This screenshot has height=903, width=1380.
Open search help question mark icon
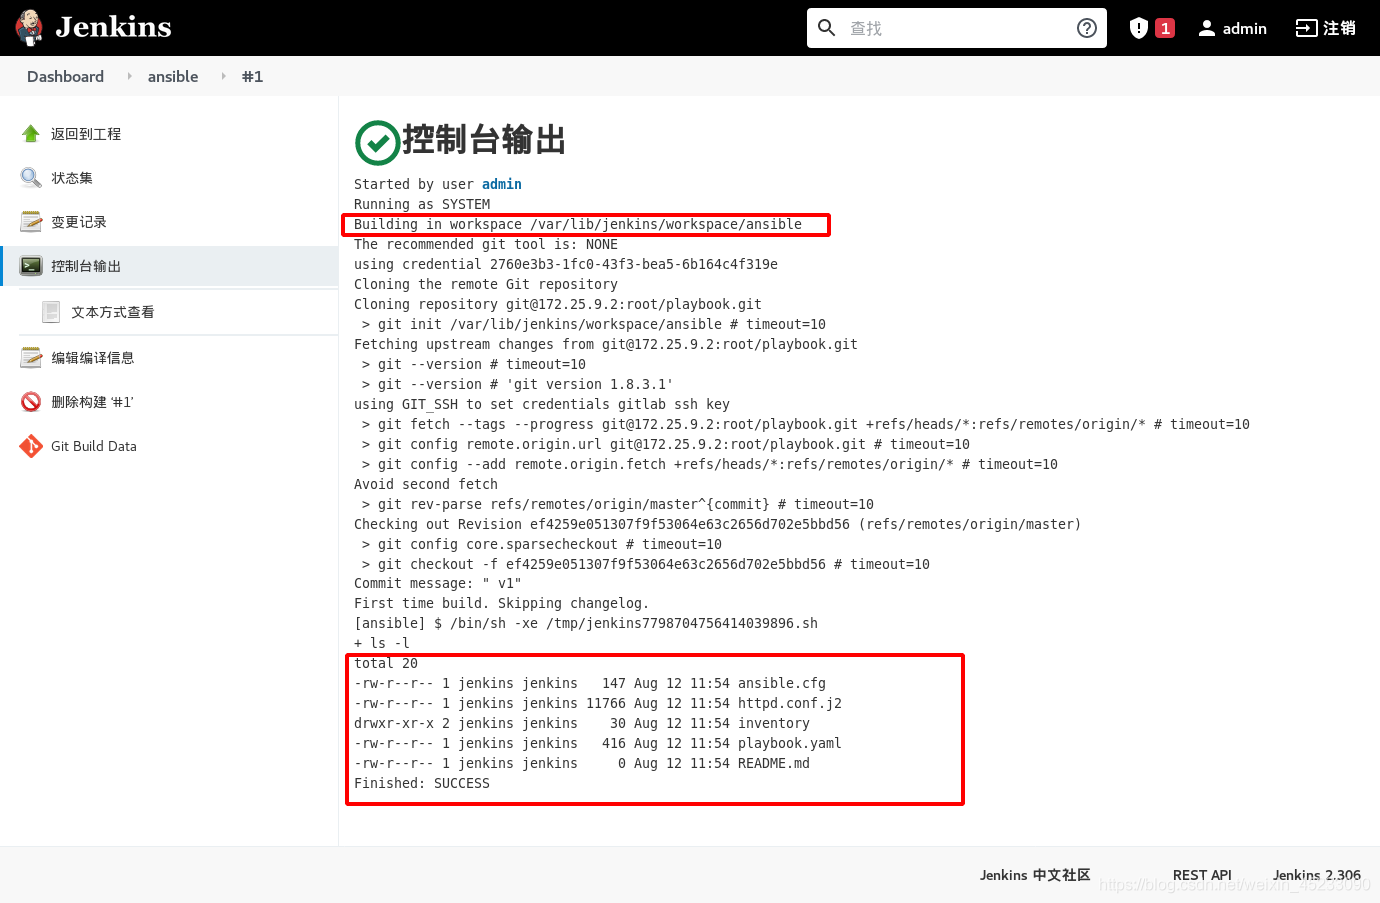(1087, 28)
